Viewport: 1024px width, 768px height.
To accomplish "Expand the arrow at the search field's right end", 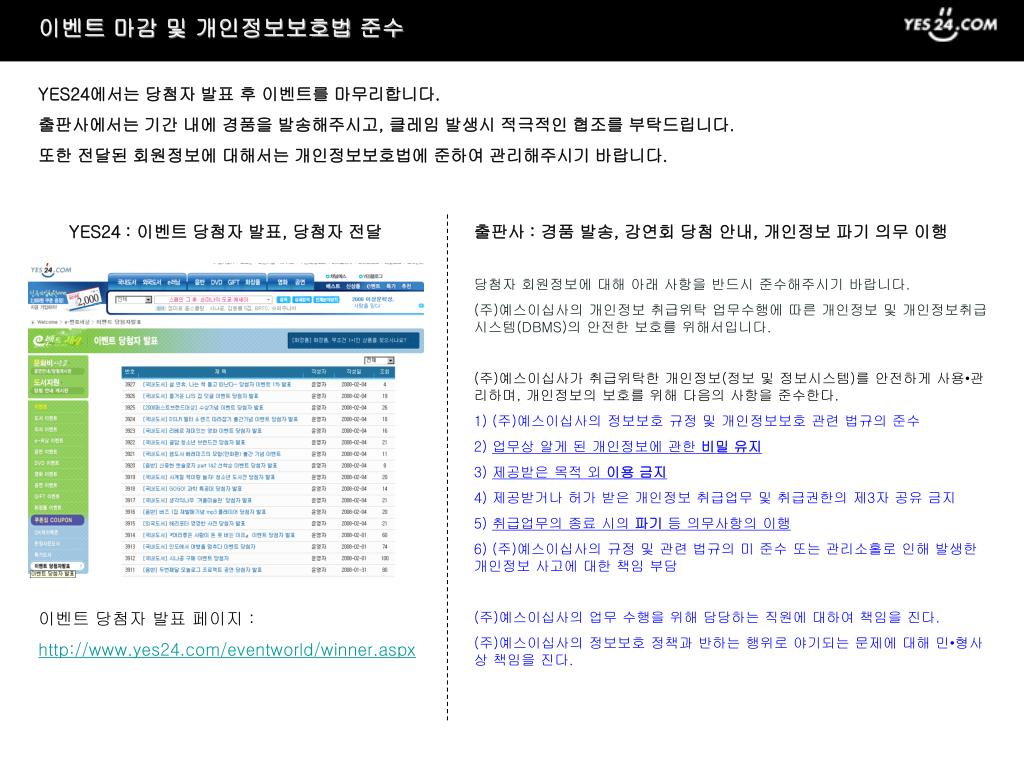I will [x=268, y=300].
